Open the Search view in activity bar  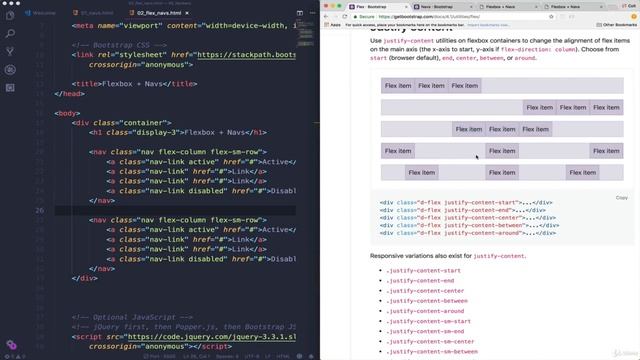click(x=10, y=33)
